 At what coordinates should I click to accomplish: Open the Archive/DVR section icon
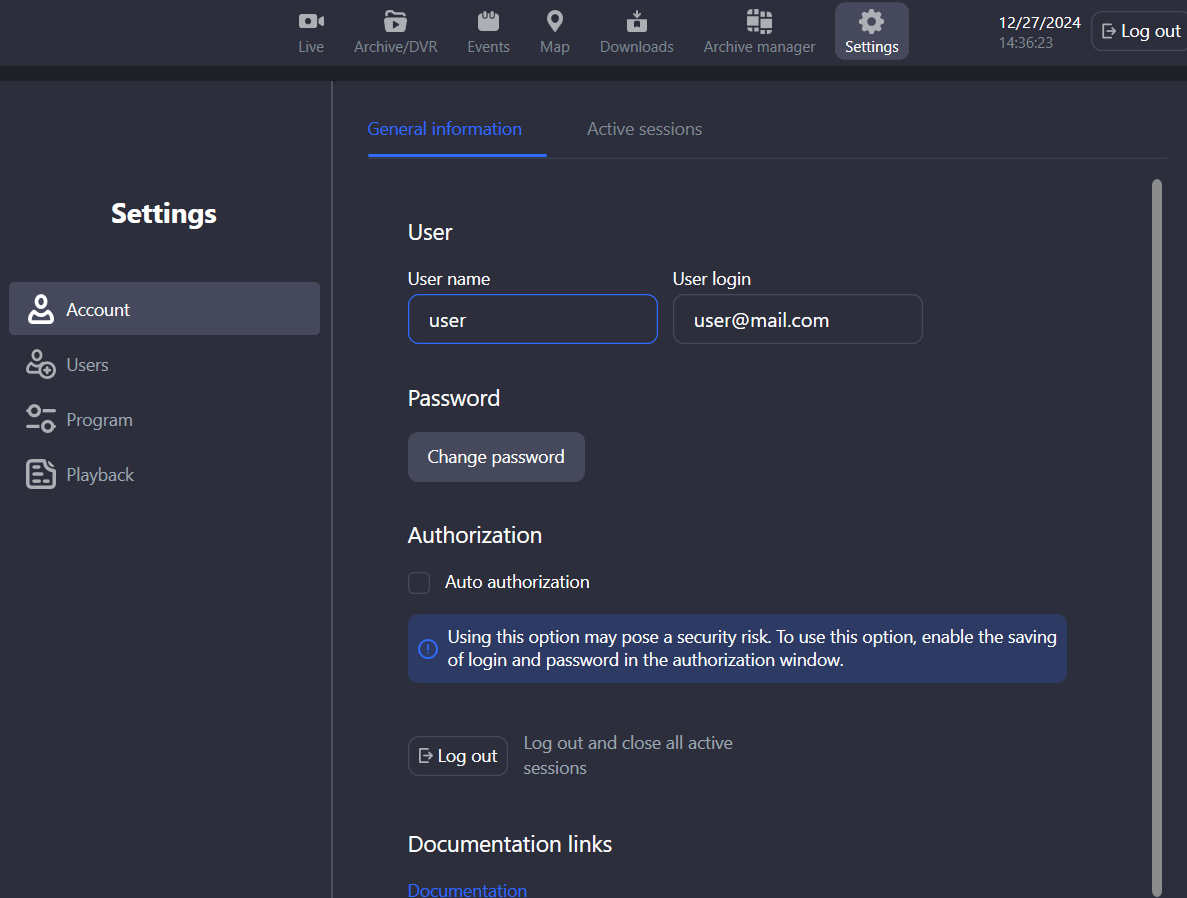[x=395, y=21]
